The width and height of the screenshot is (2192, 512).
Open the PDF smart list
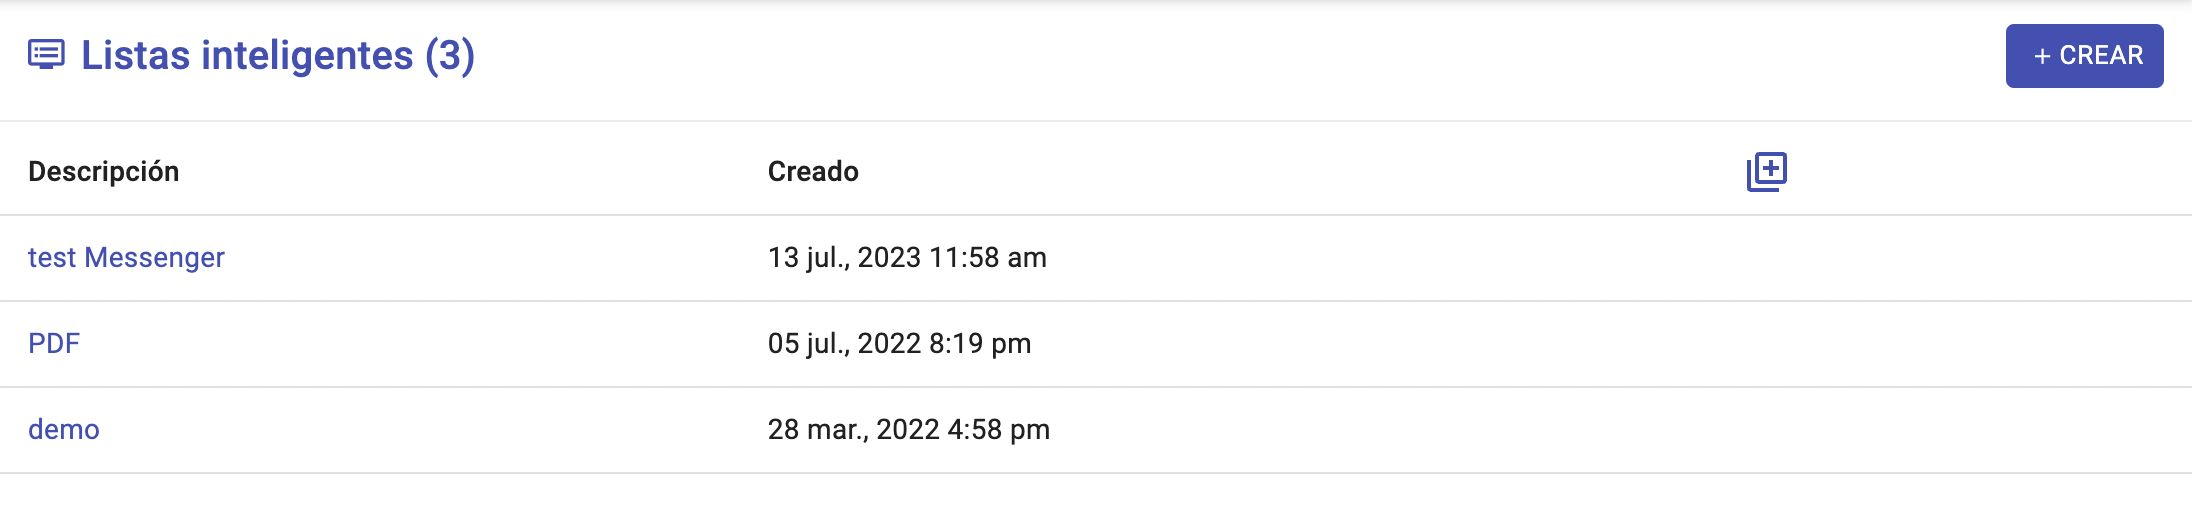[54, 344]
